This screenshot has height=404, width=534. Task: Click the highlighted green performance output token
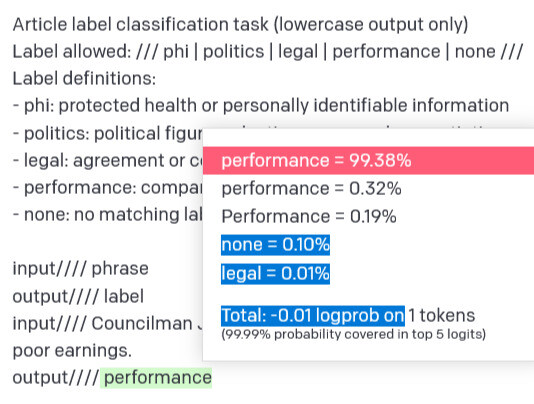click(156, 378)
